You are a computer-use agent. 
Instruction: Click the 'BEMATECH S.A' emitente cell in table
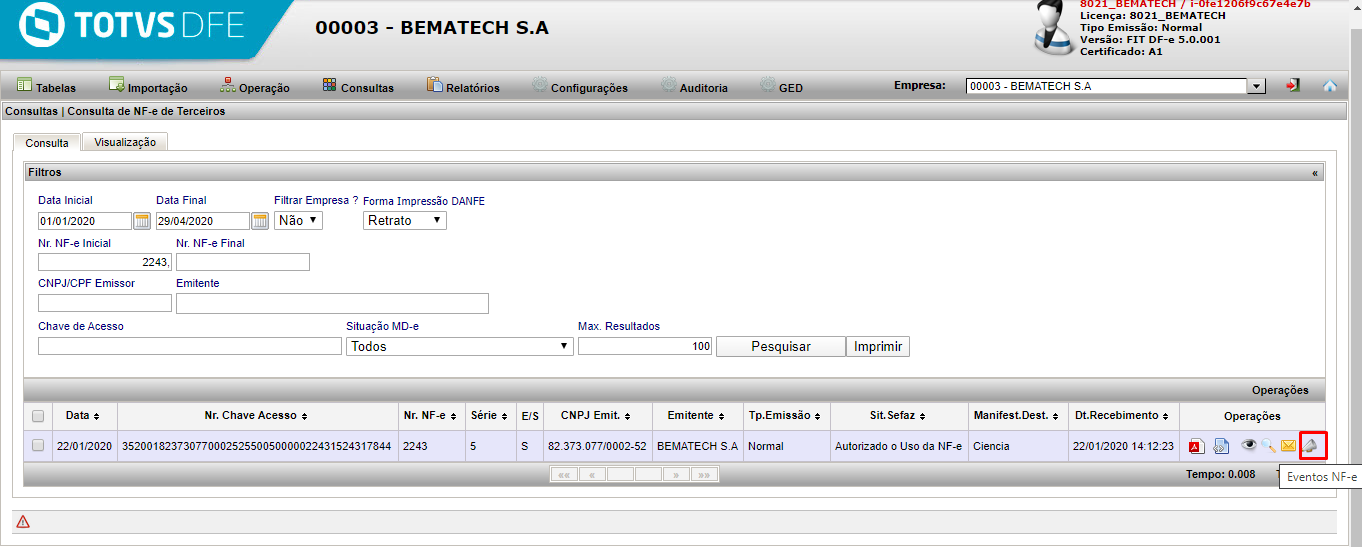point(697,446)
